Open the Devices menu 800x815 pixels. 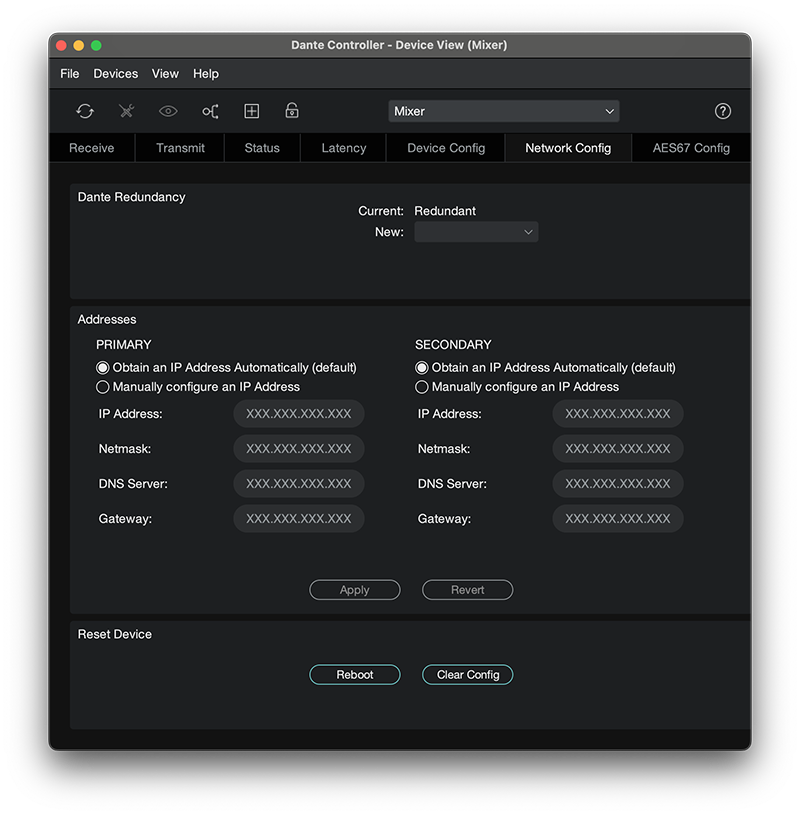point(115,74)
